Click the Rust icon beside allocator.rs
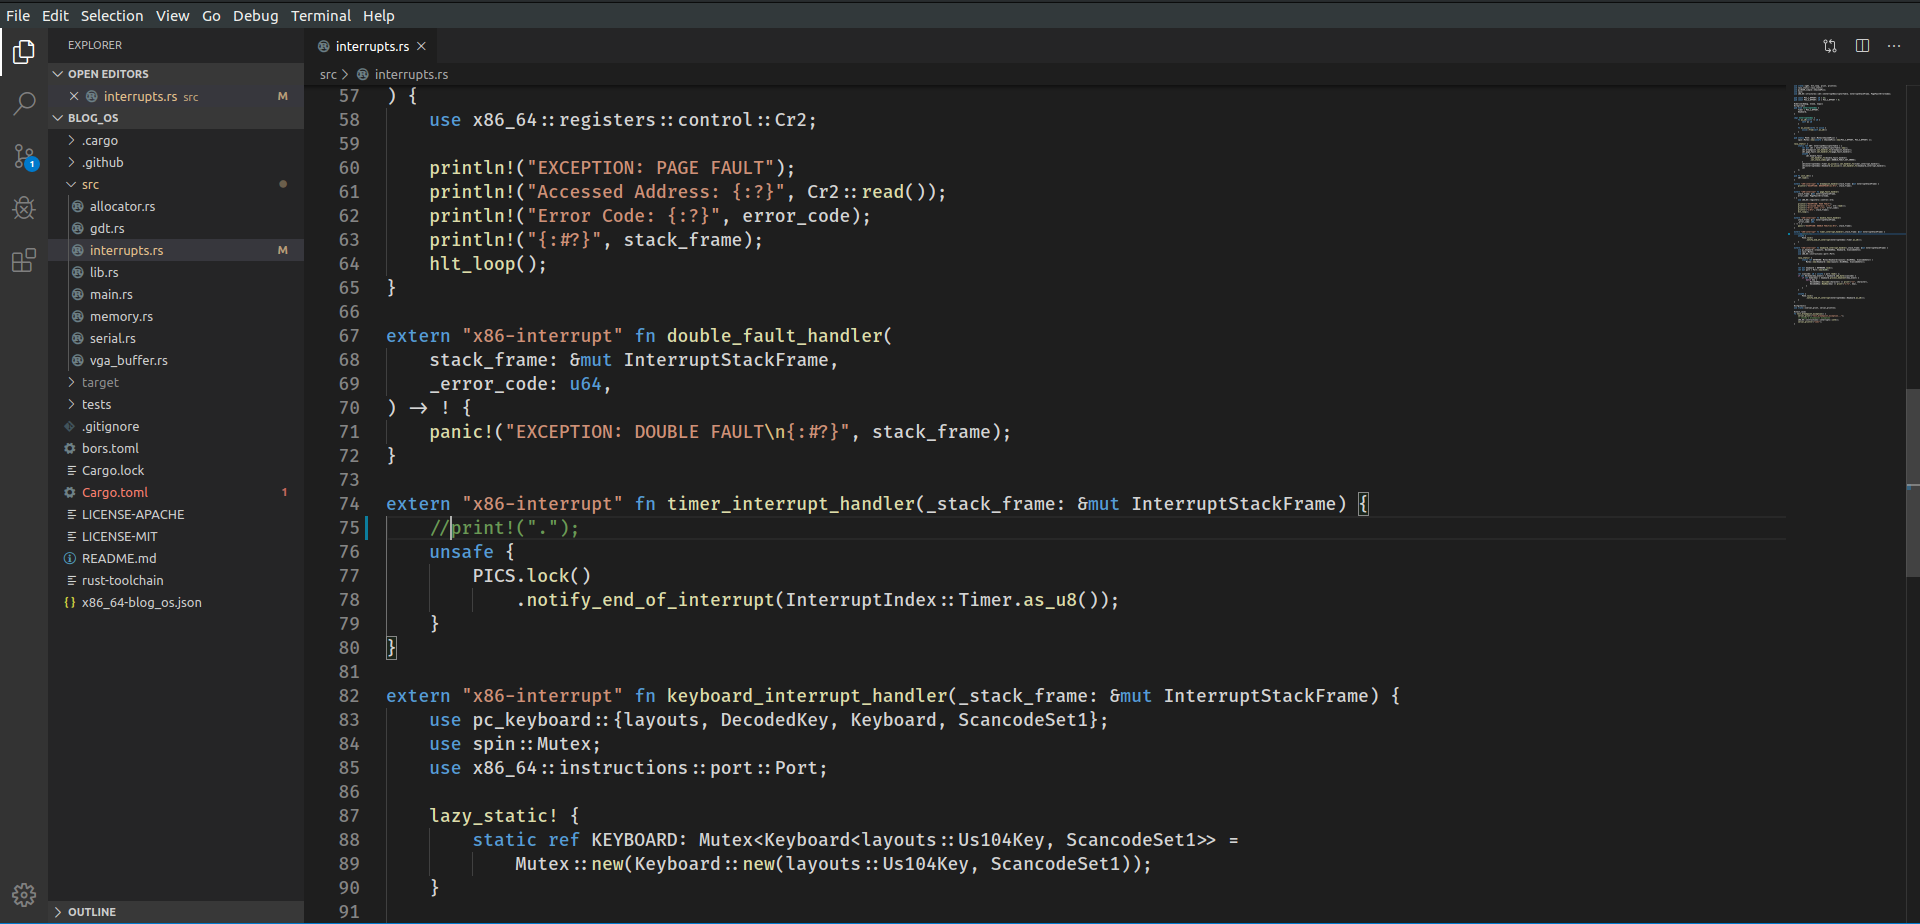This screenshot has height=924, width=1920. [x=78, y=206]
